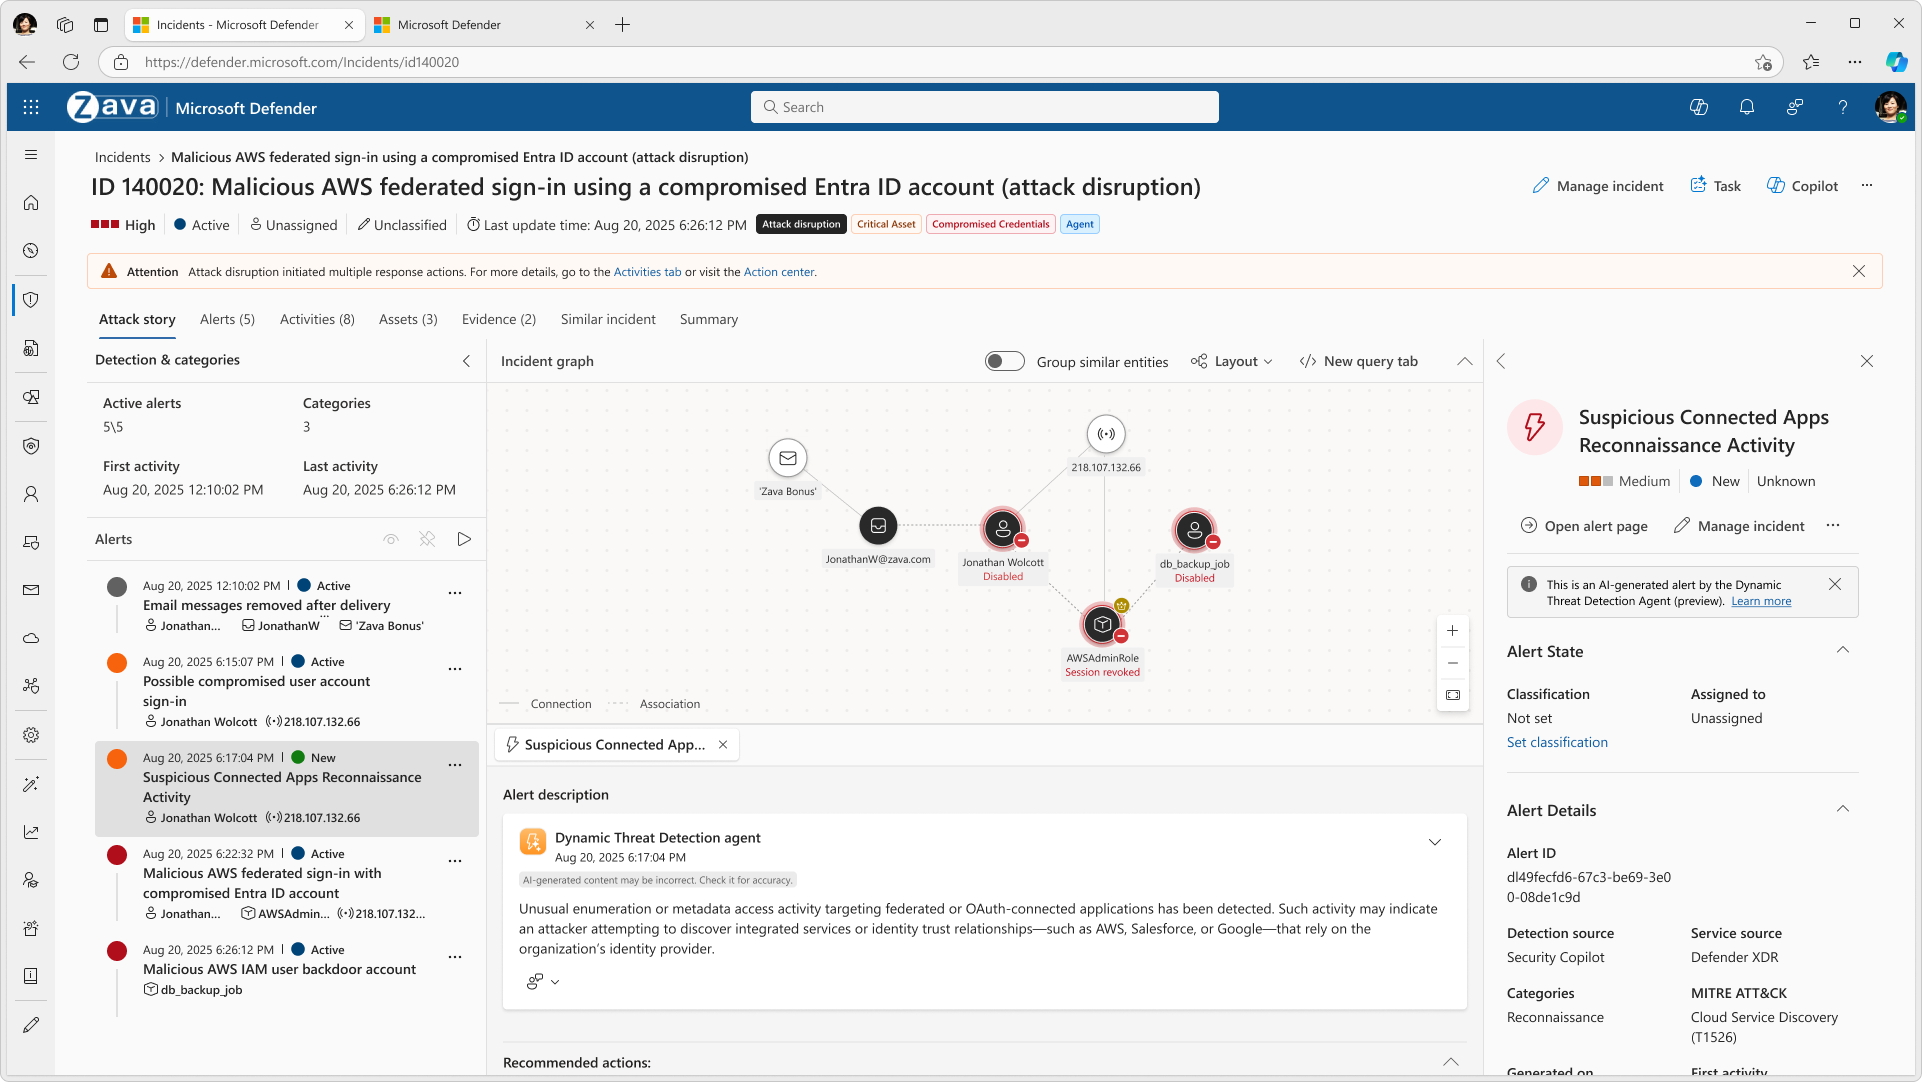Viewport: 1922px width, 1082px height.
Task: Switch to the Summary tab
Action: (708, 319)
